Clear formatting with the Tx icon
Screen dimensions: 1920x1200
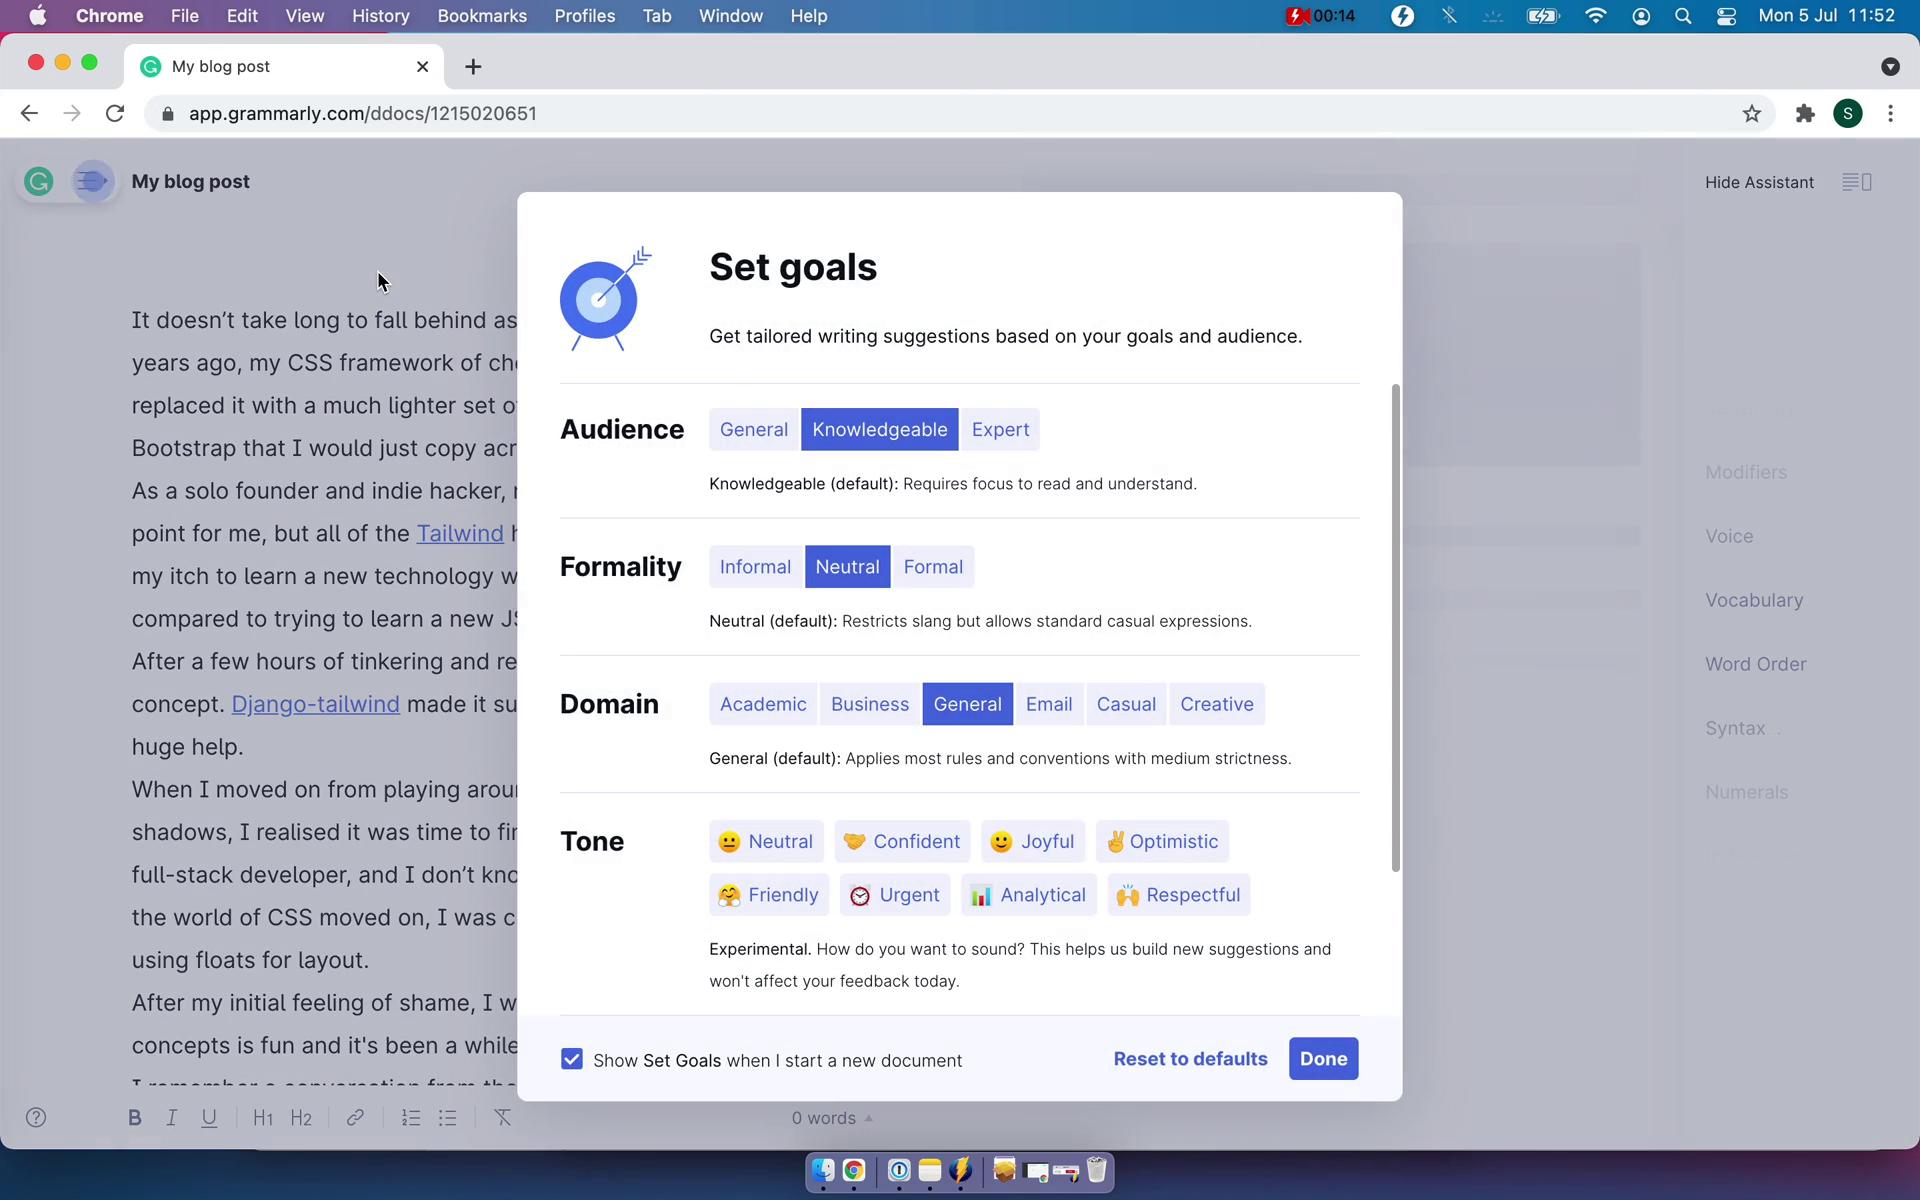click(503, 1118)
